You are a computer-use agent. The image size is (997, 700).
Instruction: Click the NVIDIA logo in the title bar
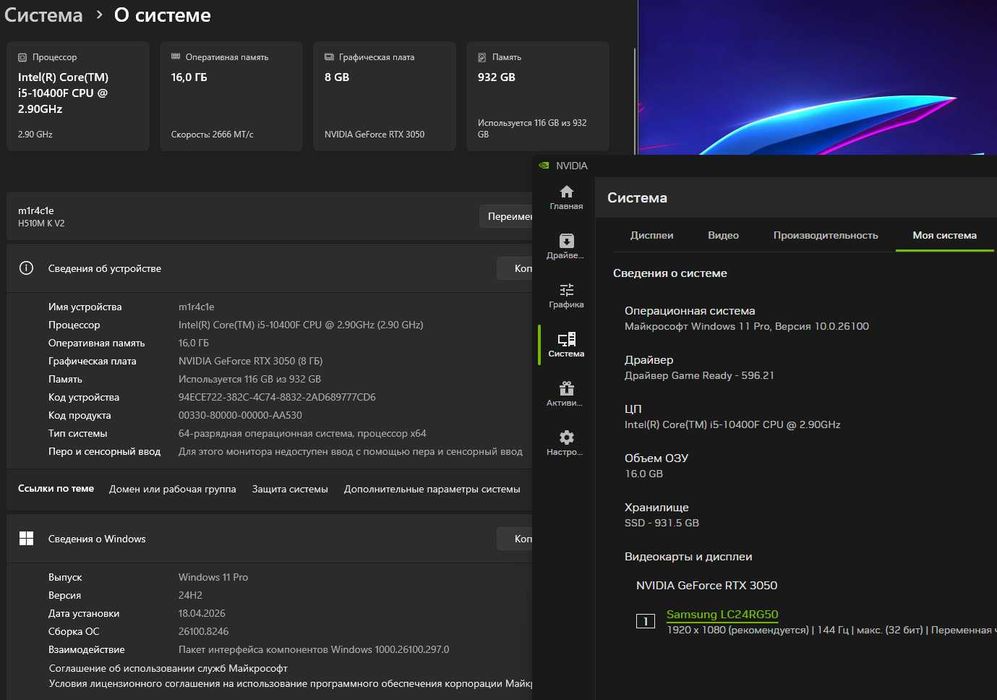click(544, 165)
